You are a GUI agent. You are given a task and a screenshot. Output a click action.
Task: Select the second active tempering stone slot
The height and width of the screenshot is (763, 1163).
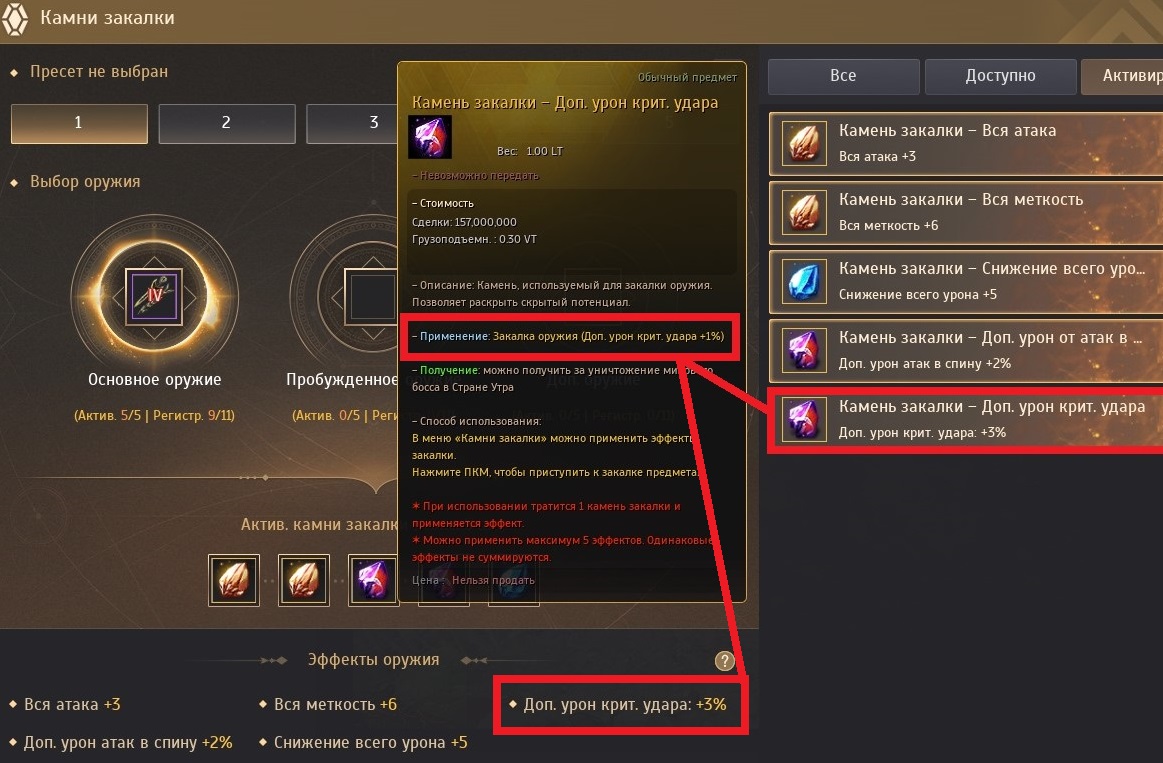pyautogui.click(x=303, y=580)
